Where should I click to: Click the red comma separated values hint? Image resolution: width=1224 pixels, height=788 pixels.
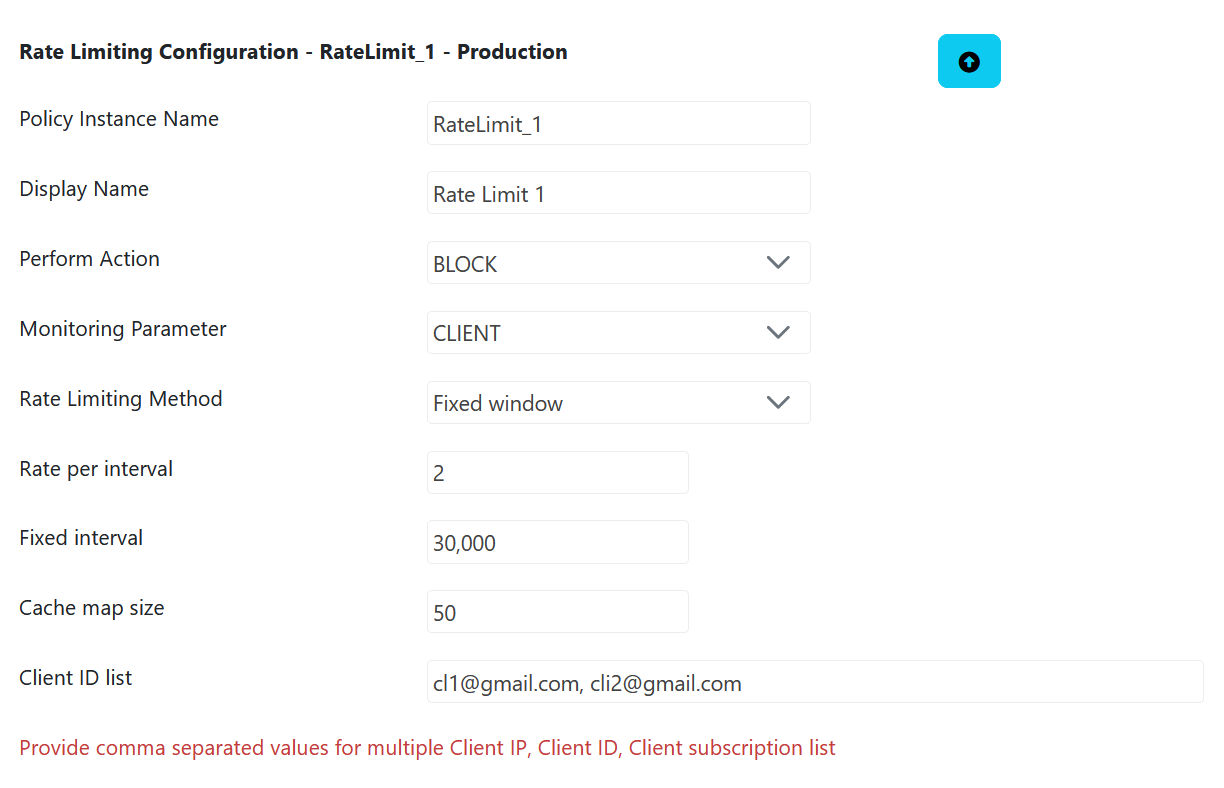(x=427, y=748)
